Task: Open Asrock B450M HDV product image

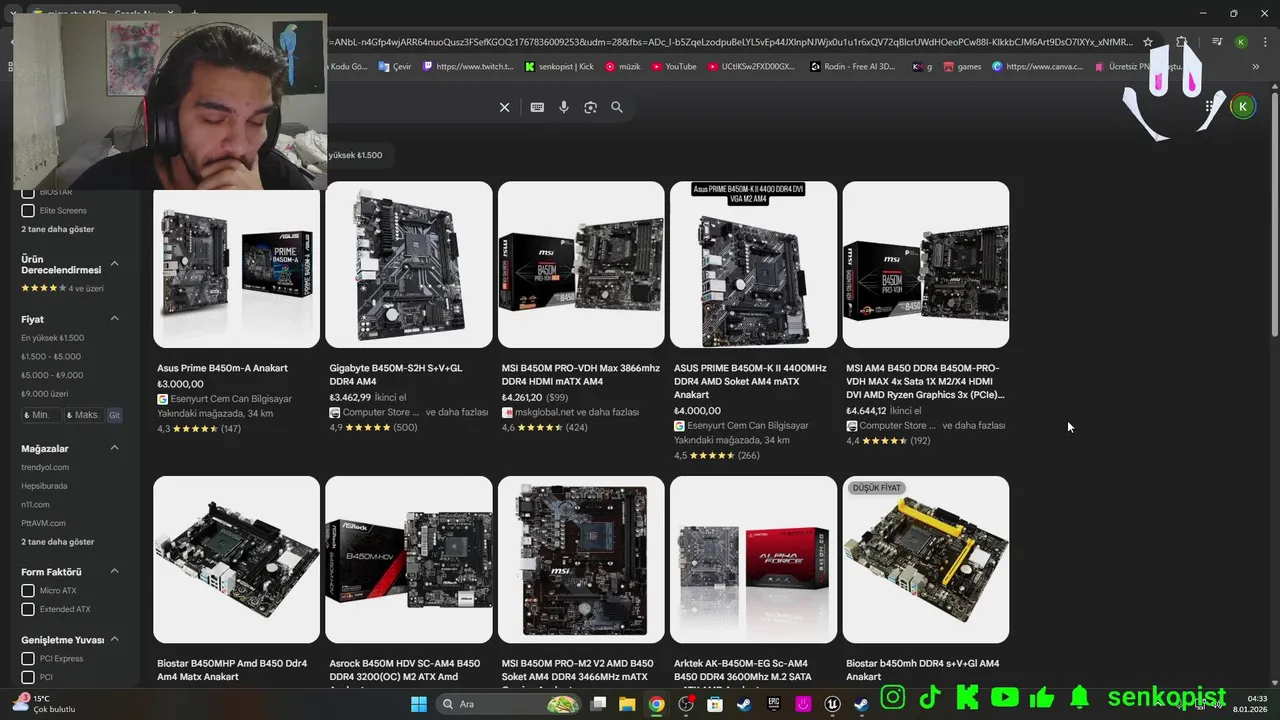Action: pyautogui.click(x=409, y=559)
